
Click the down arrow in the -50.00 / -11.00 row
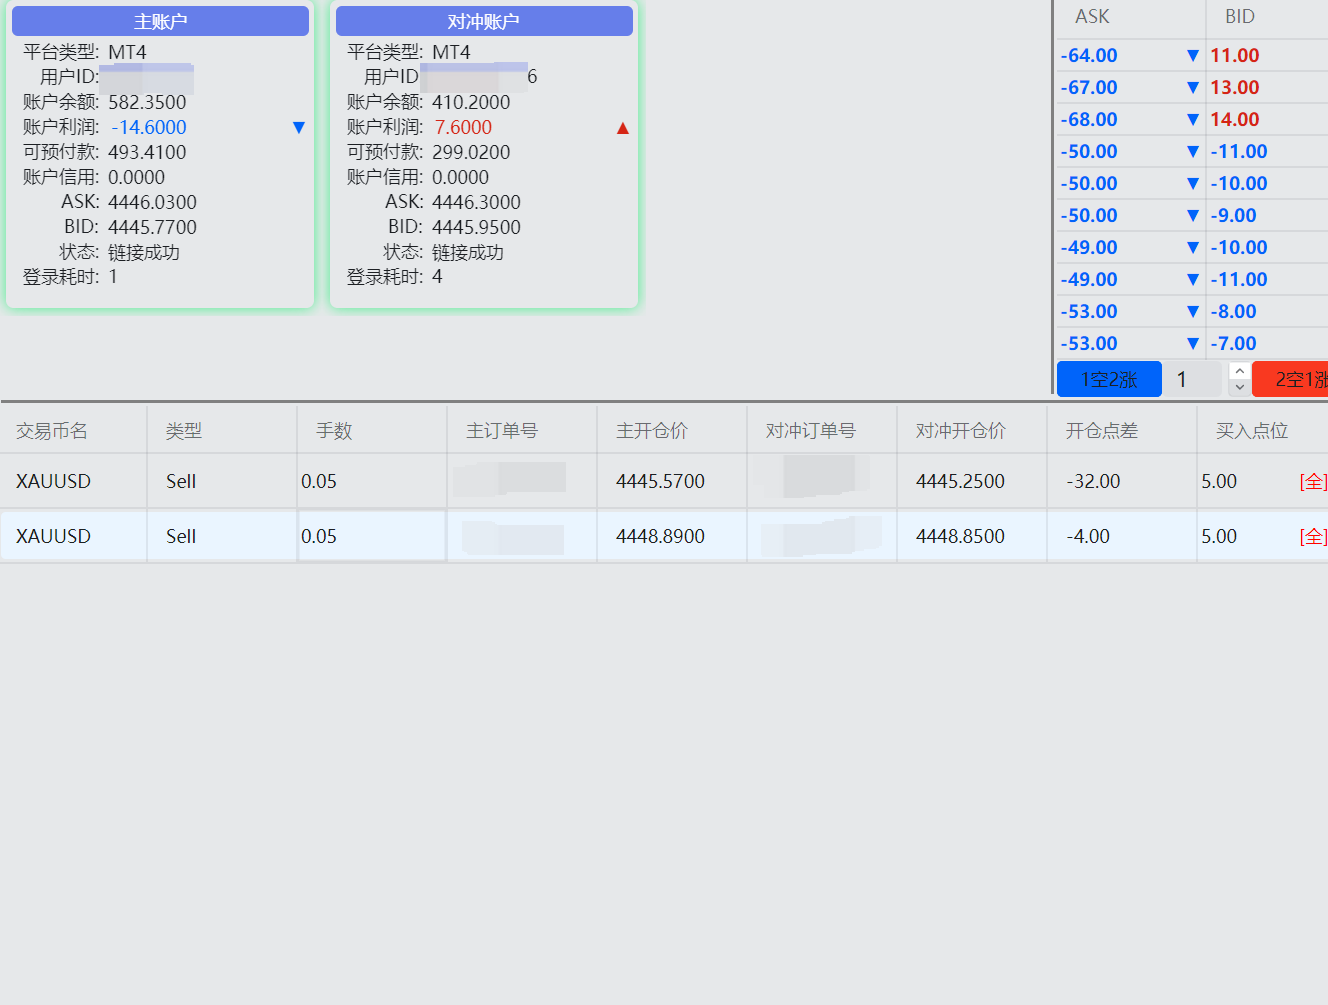(x=1192, y=152)
